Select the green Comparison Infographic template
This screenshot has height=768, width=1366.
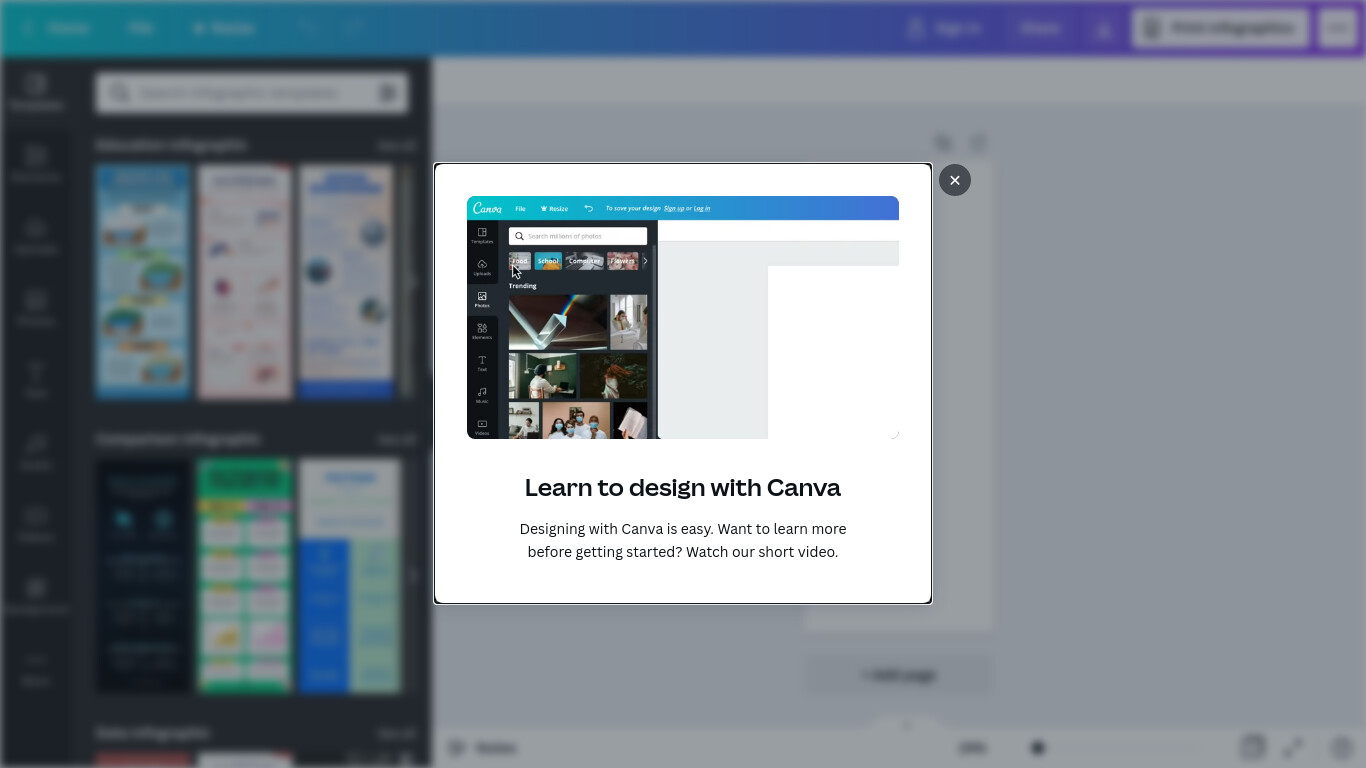(x=245, y=576)
